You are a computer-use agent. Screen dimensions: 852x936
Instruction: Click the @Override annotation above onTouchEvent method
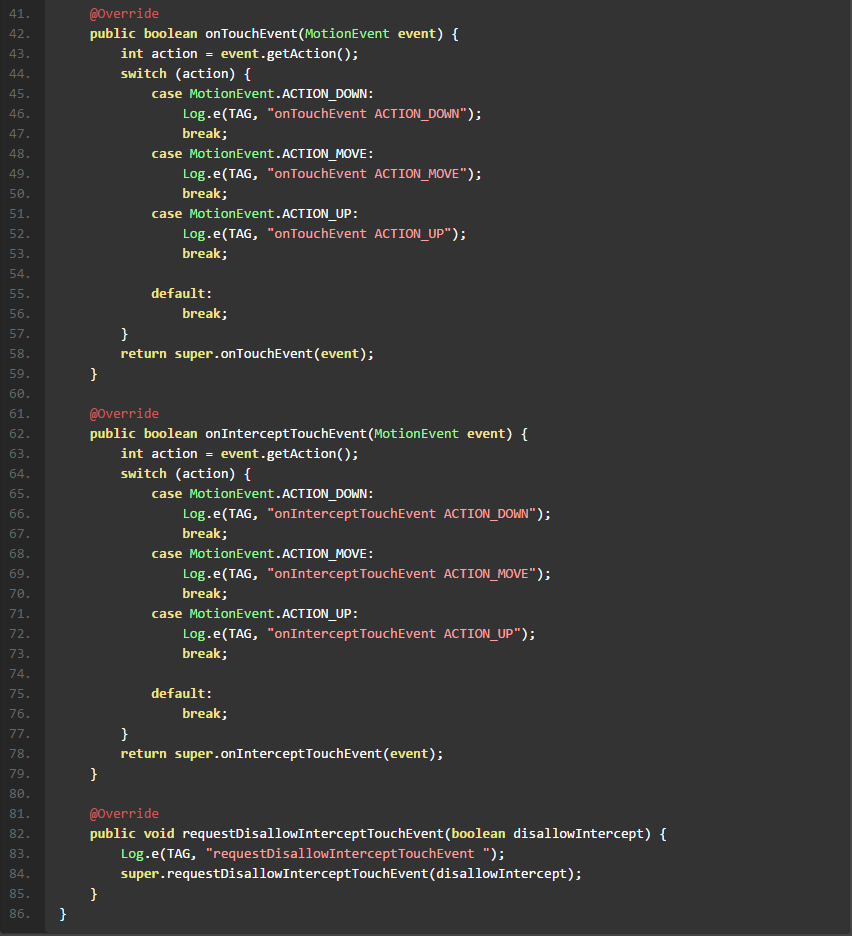point(124,14)
